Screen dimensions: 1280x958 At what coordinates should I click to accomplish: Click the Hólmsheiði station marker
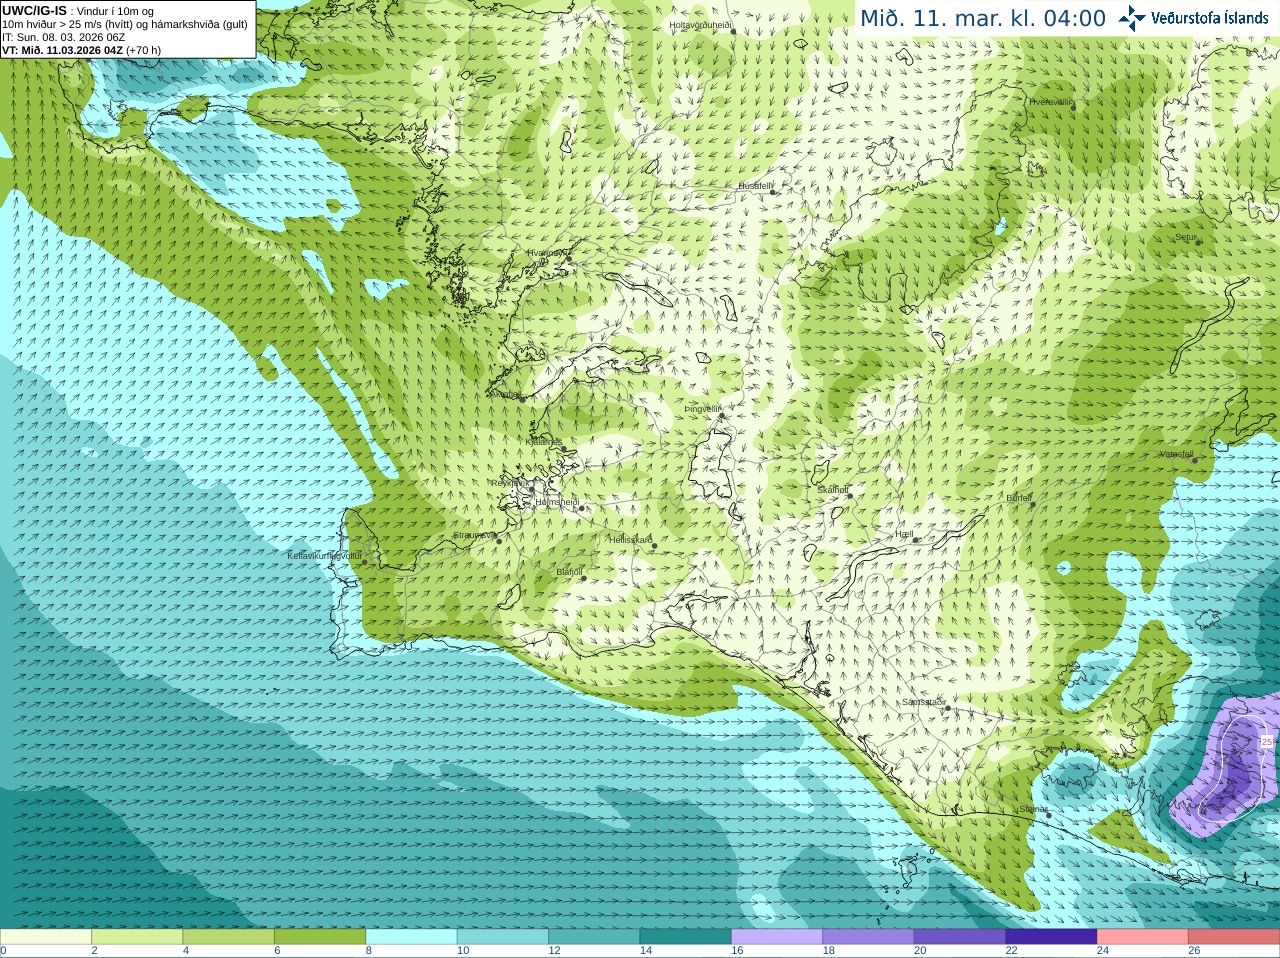click(x=582, y=508)
